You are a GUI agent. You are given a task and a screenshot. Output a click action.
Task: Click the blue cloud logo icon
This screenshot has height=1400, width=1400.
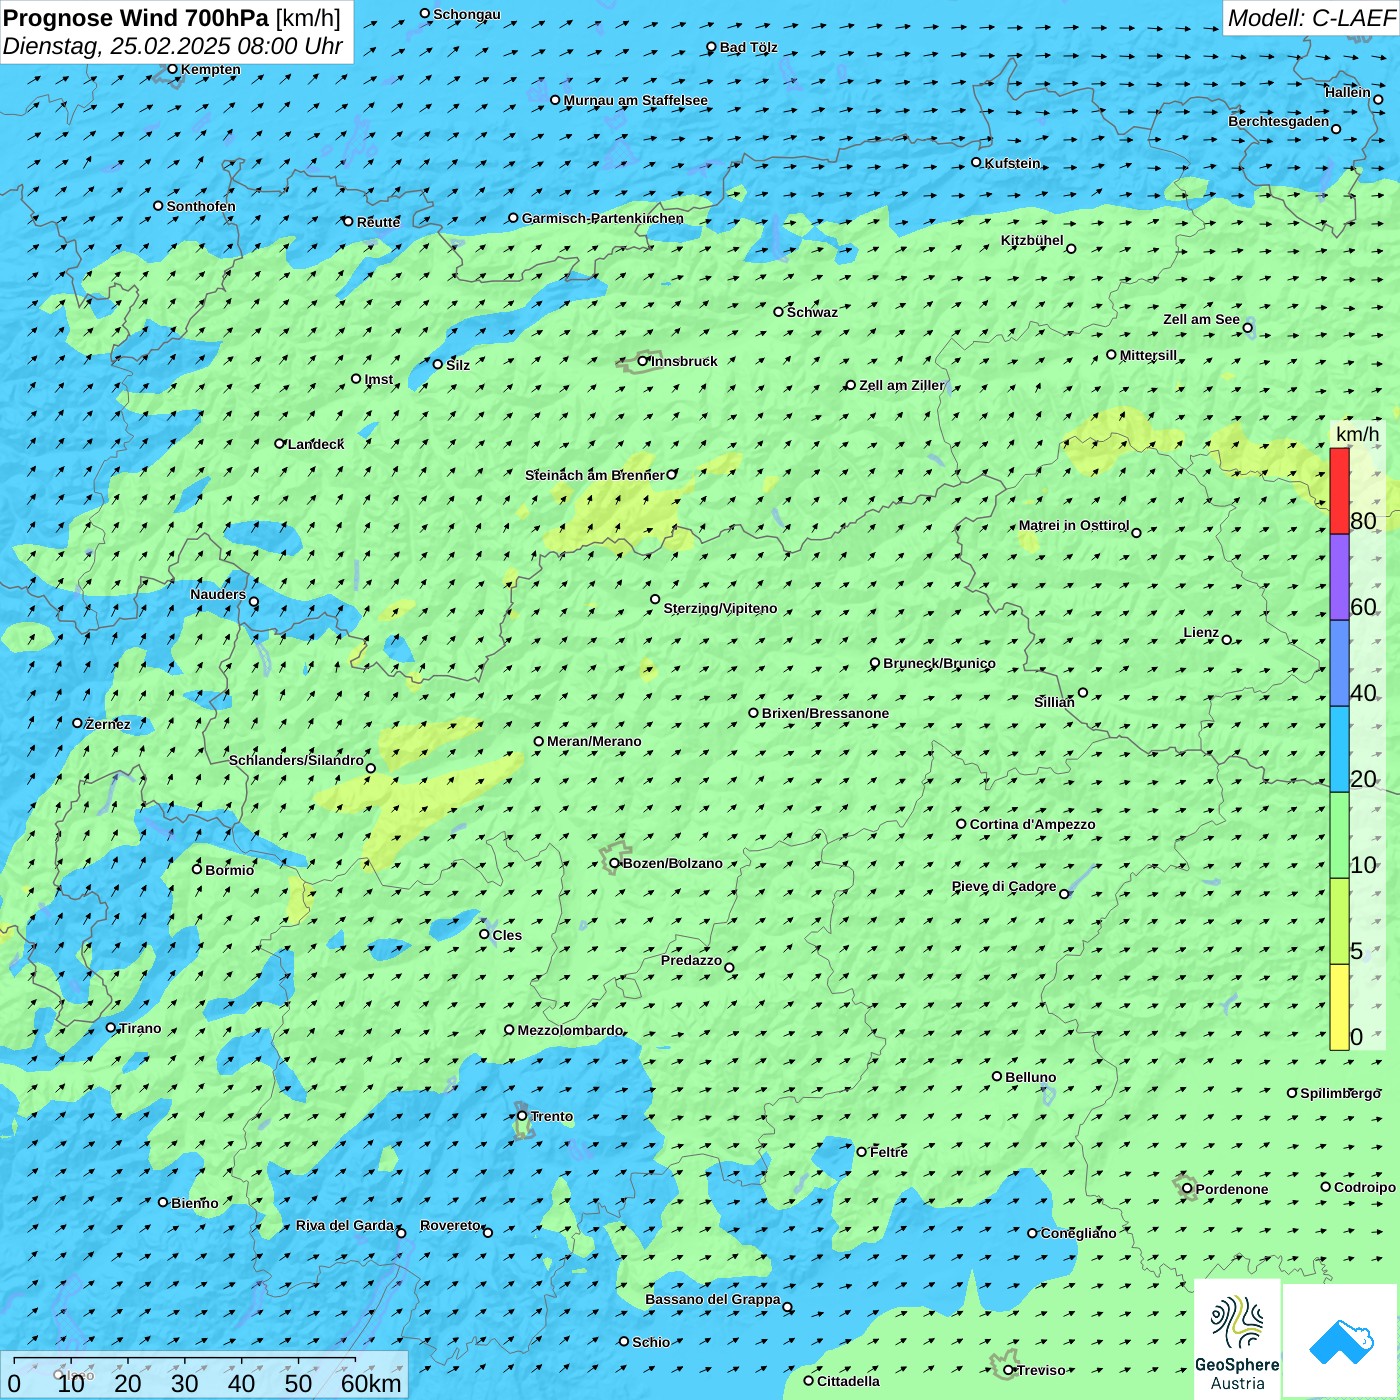(1341, 1341)
